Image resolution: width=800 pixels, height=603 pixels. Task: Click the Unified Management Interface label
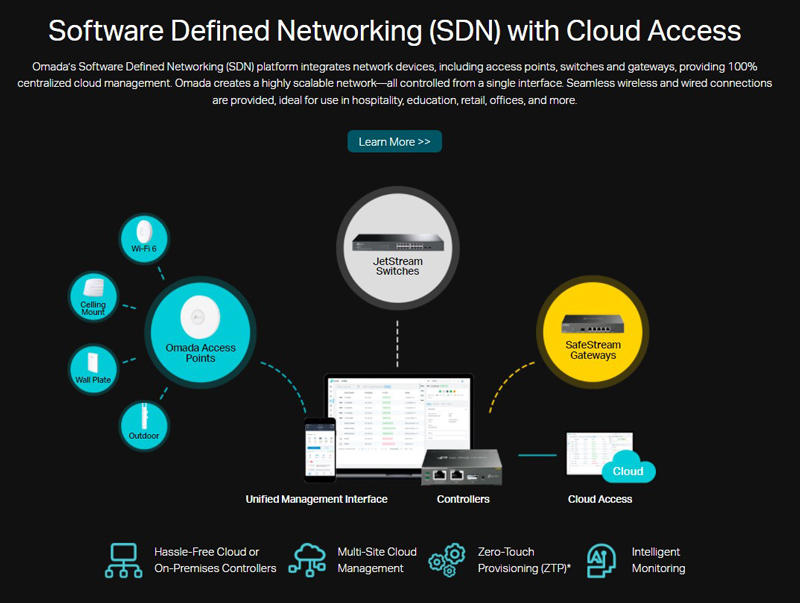pyautogui.click(x=316, y=499)
